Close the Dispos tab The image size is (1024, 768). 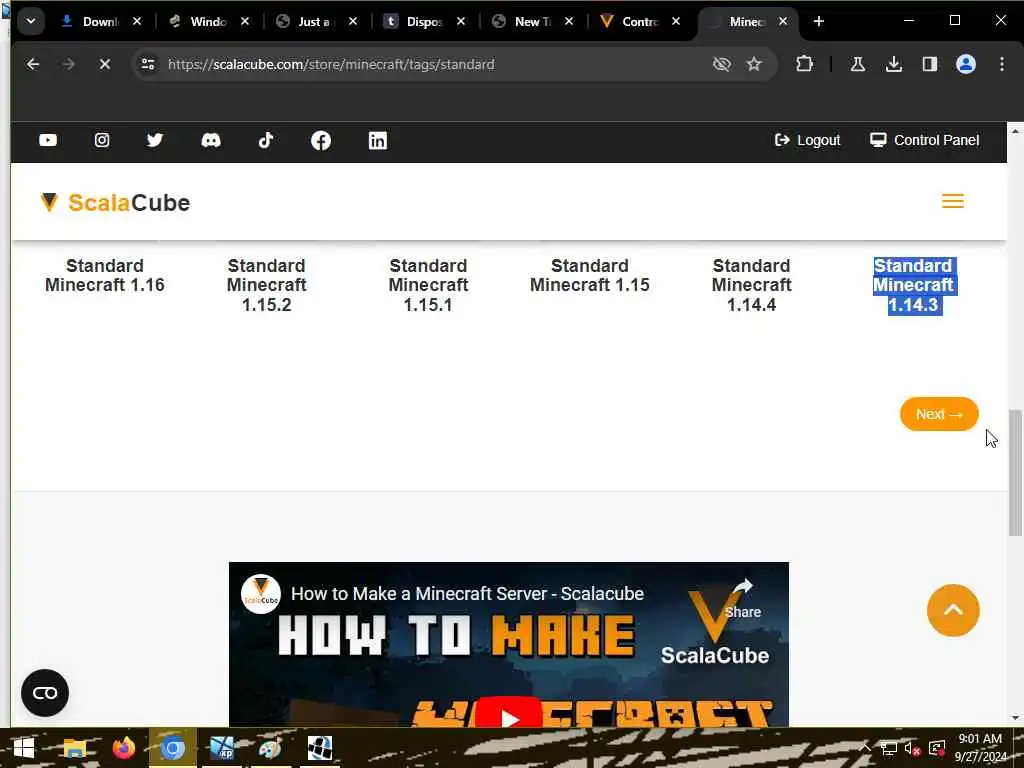[461, 22]
